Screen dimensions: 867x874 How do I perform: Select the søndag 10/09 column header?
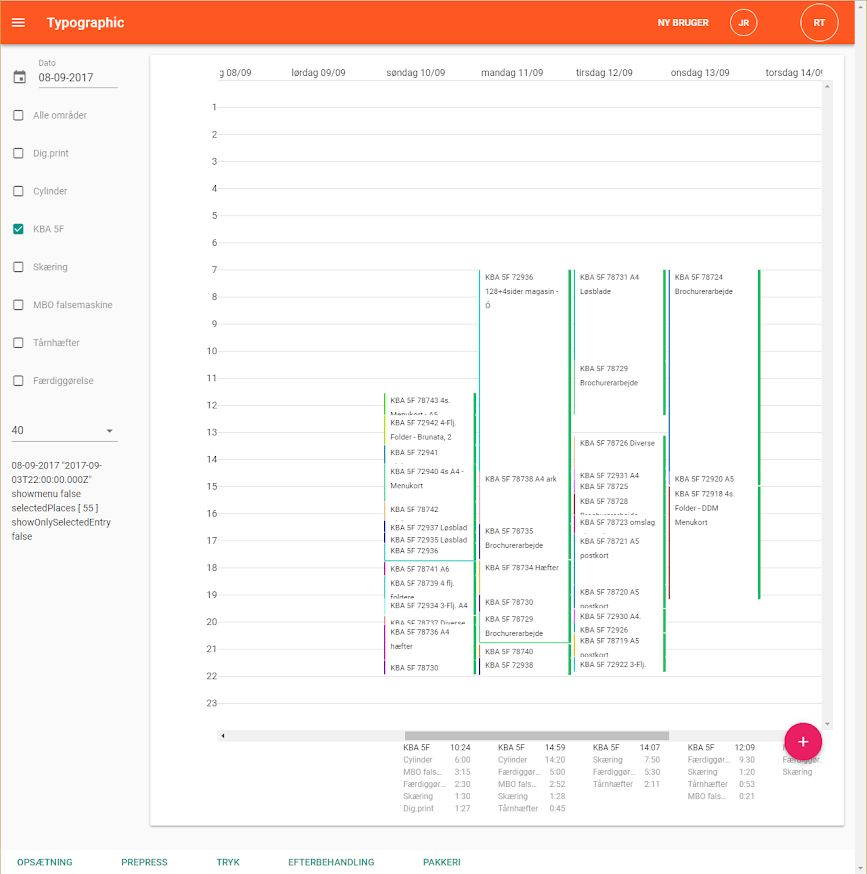(415, 72)
